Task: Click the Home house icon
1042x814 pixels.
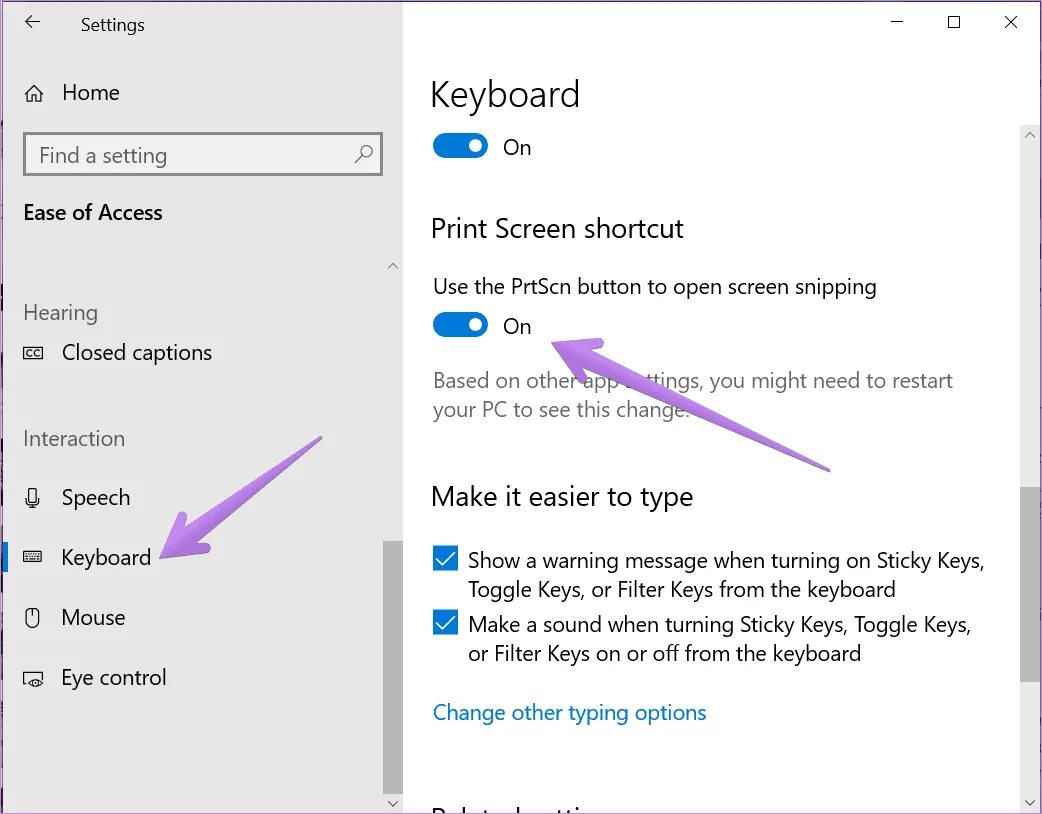Action: click(x=34, y=94)
